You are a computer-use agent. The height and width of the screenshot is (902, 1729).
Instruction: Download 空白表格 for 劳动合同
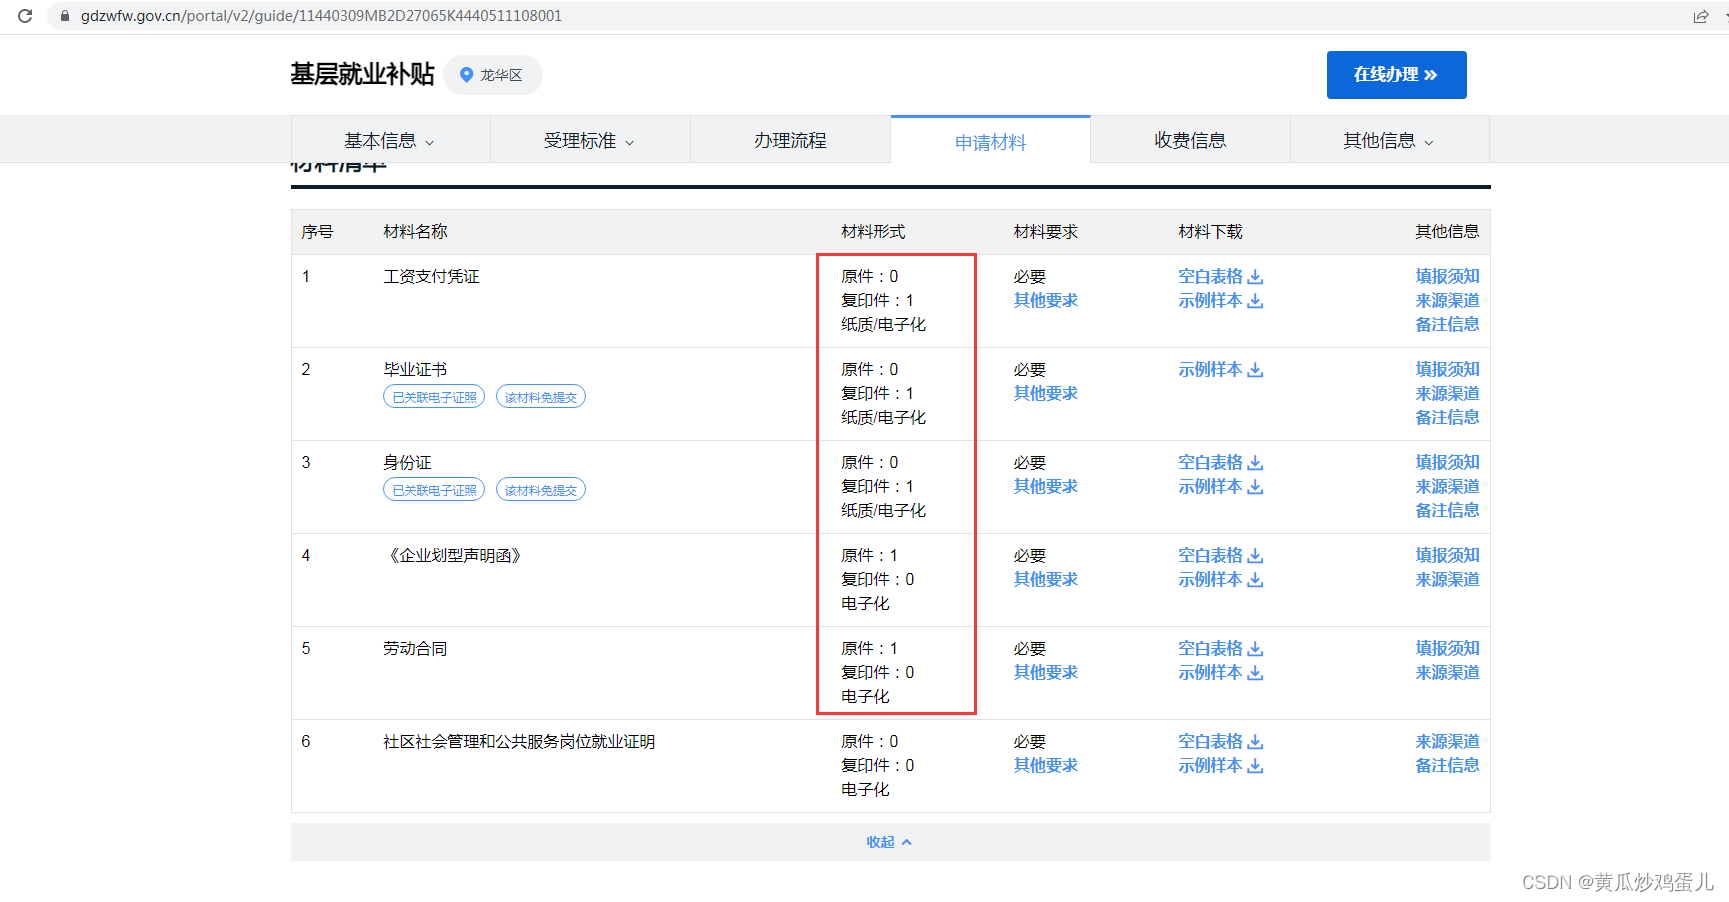(1220, 648)
